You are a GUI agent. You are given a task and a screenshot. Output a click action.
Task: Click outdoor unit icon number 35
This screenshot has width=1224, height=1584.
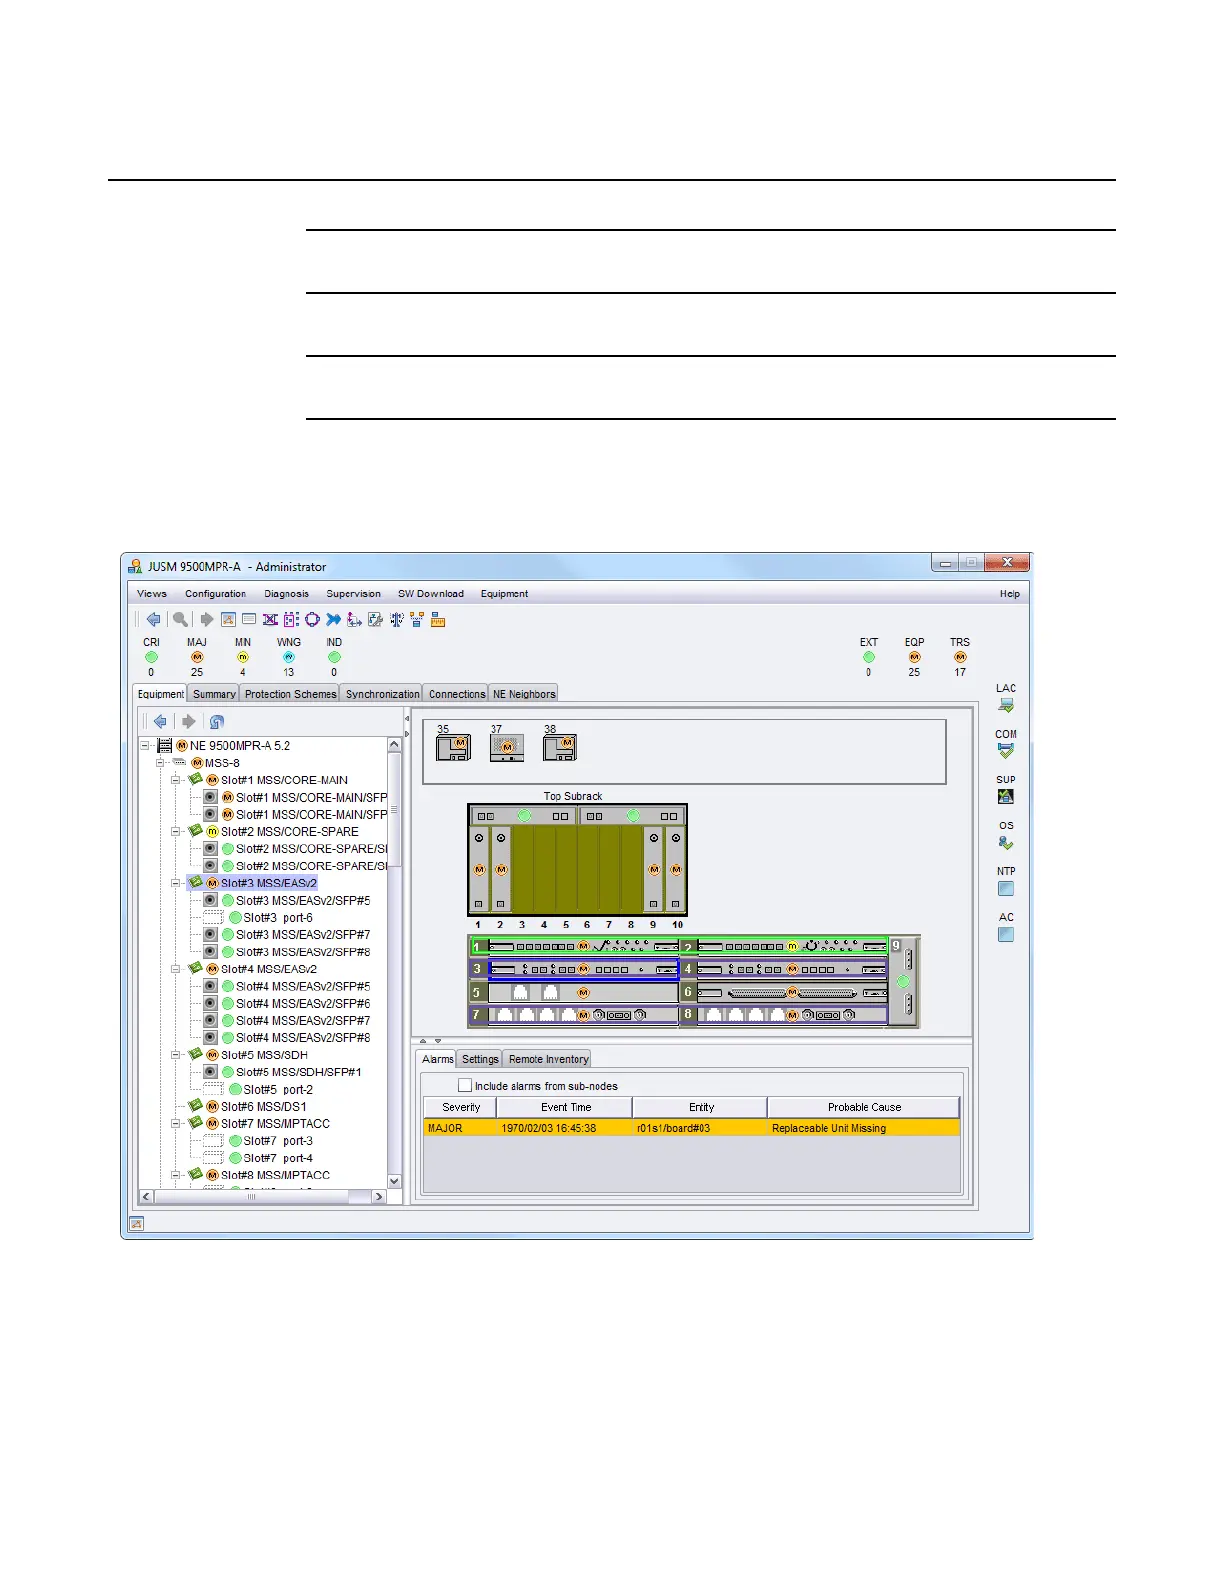pyautogui.click(x=454, y=747)
